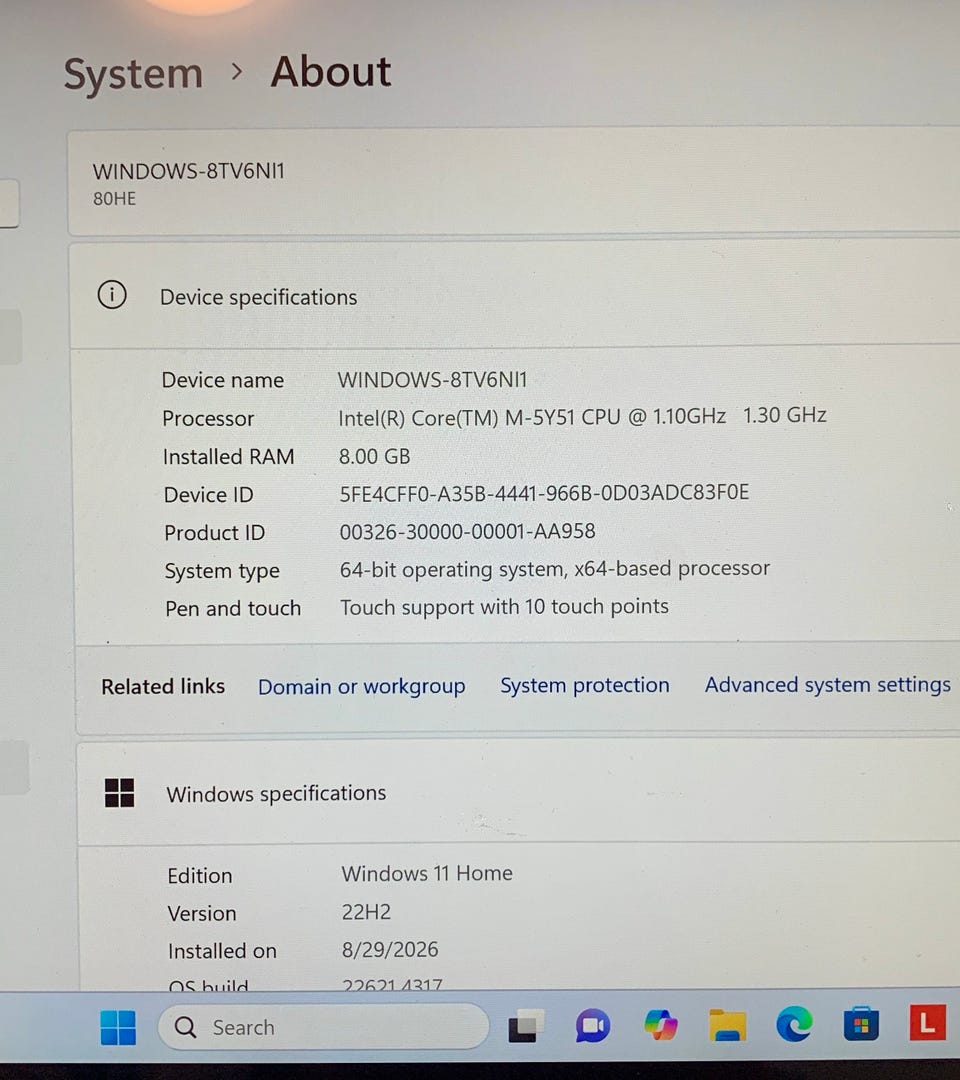Image resolution: width=960 pixels, height=1080 pixels.
Task: Collapse the Device specifications section
Action: tap(516, 296)
